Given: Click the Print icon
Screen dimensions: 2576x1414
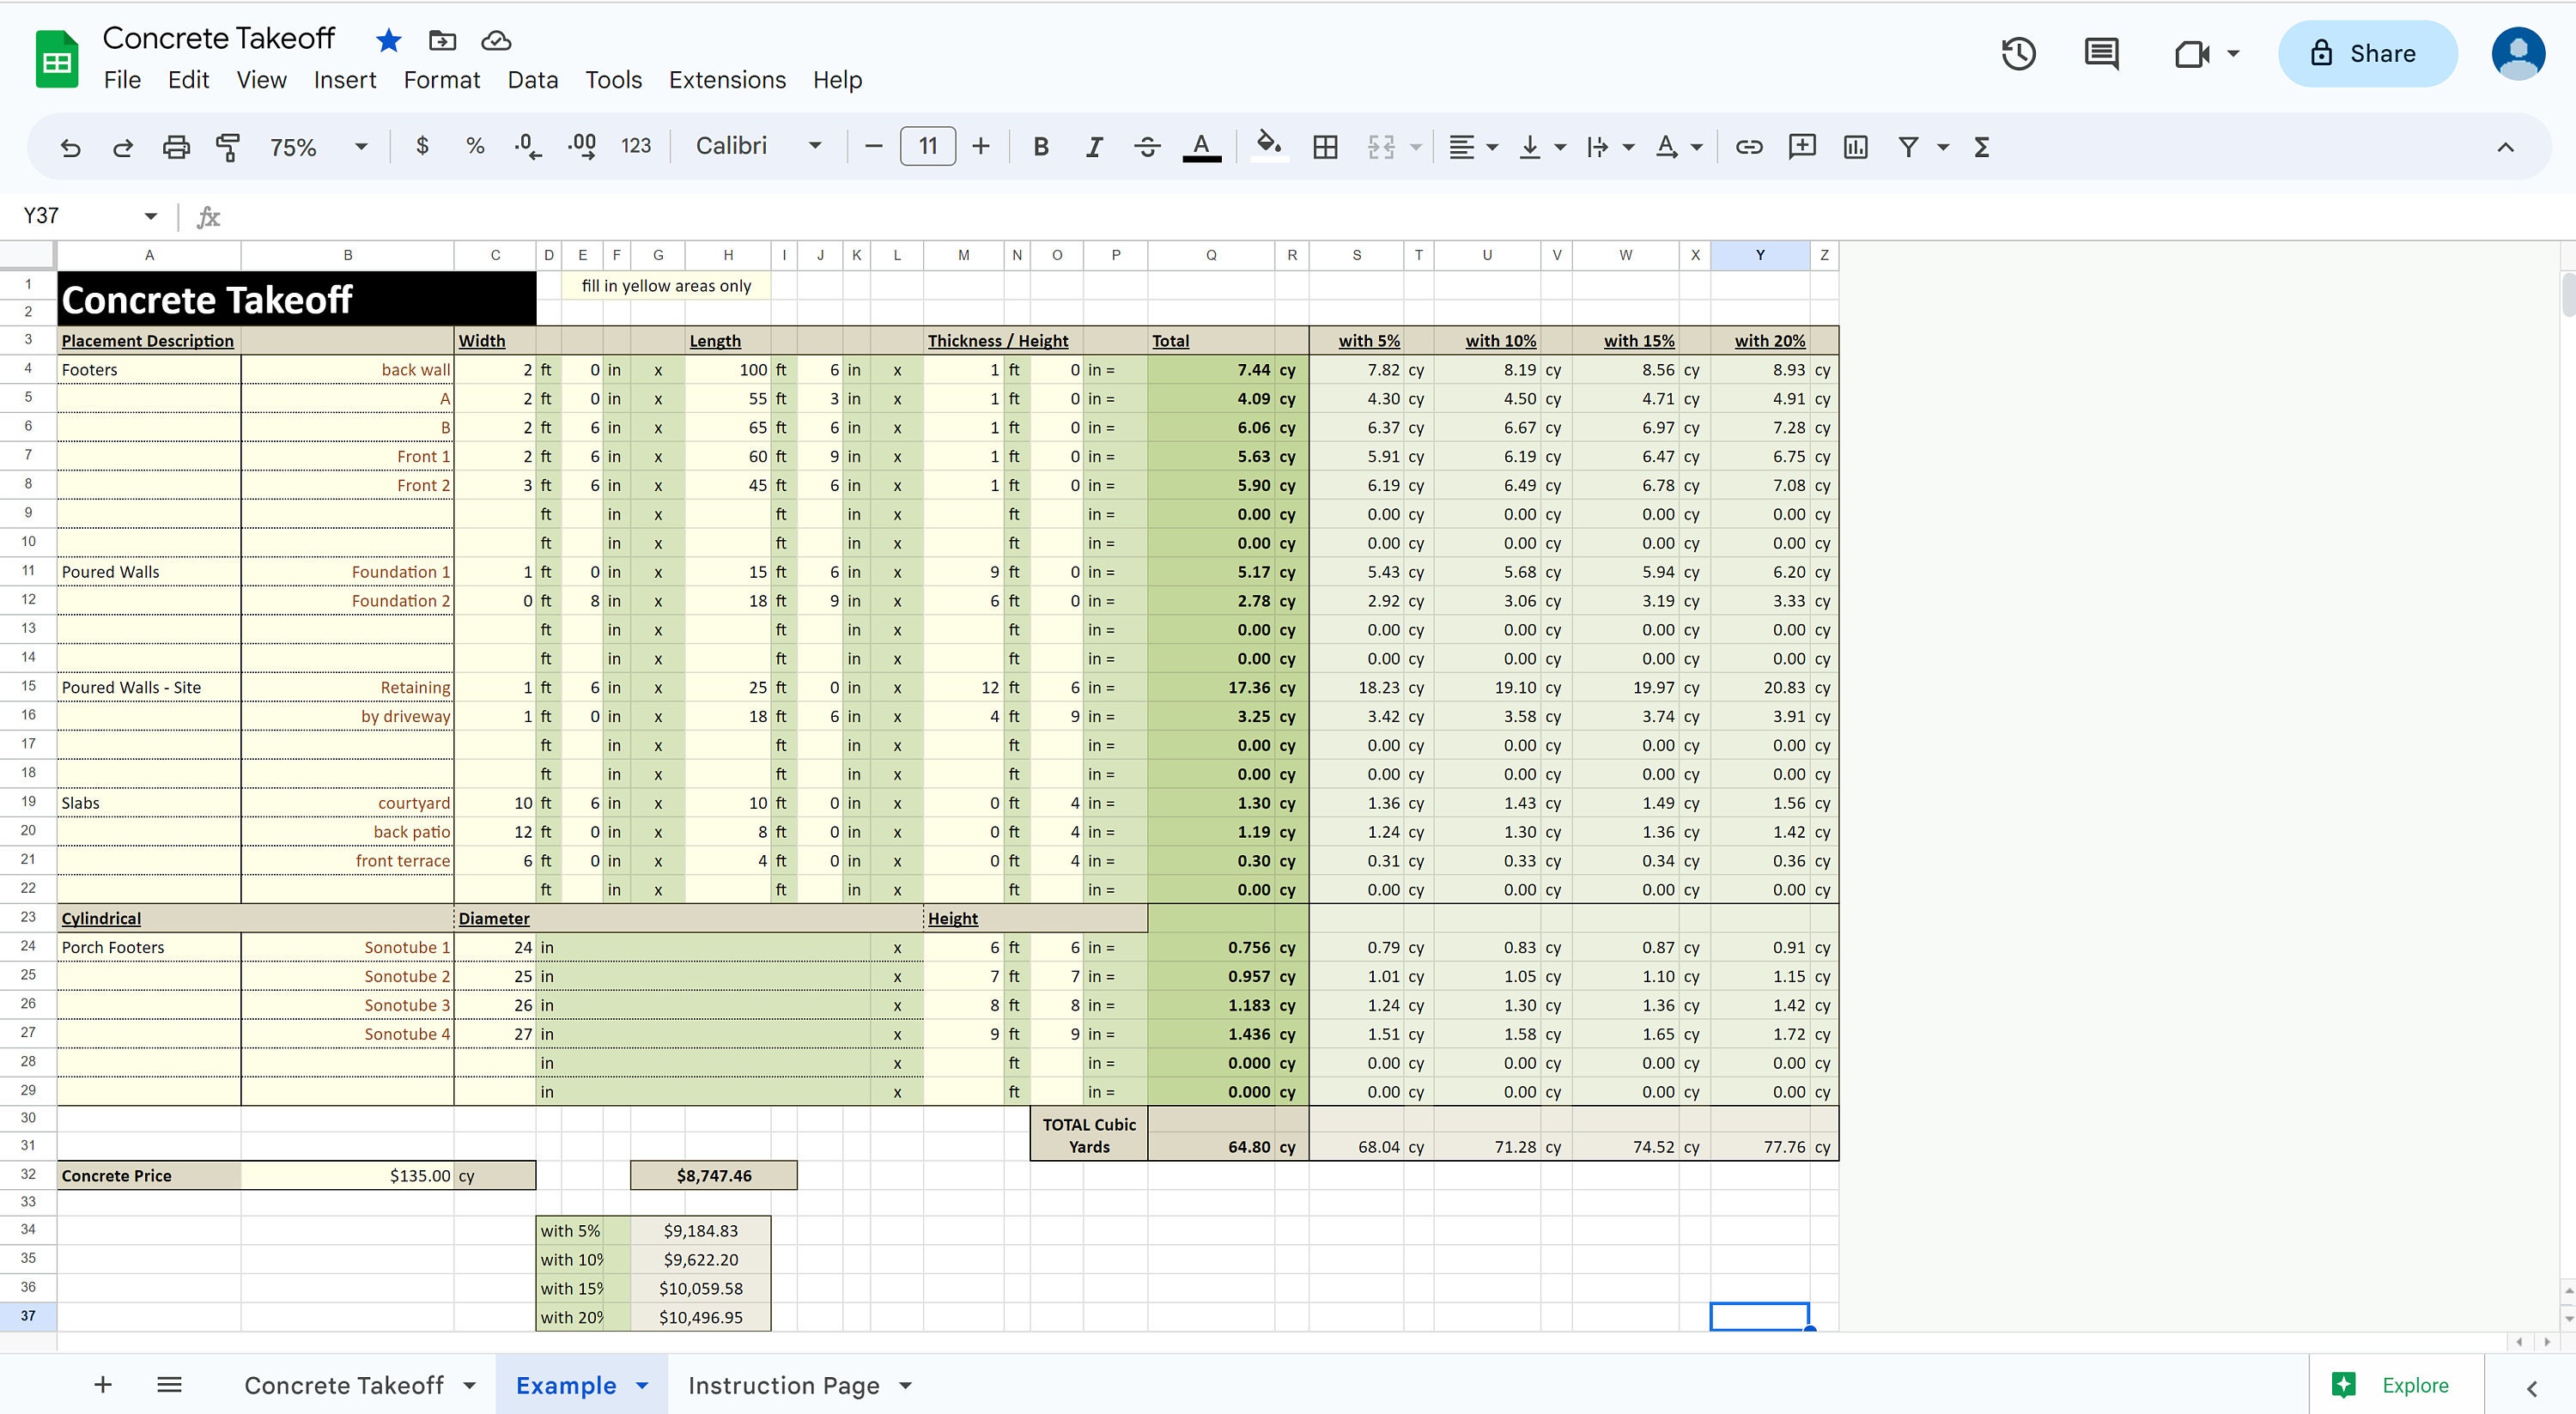Looking at the screenshot, I should tap(176, 147).
